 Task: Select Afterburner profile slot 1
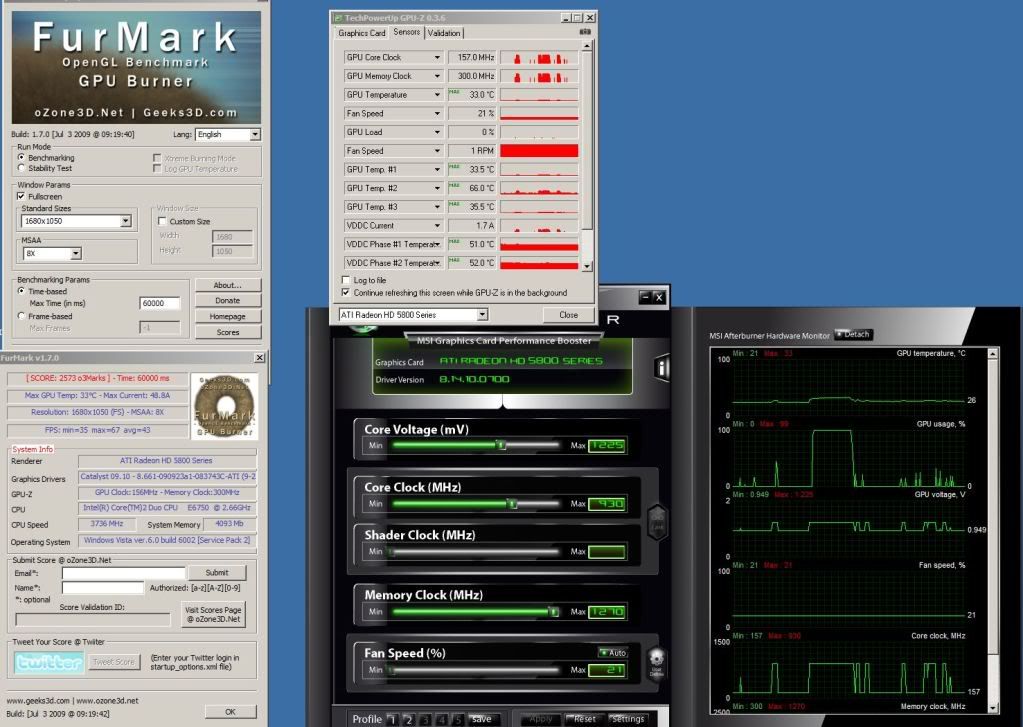click(x=392, y=719)
